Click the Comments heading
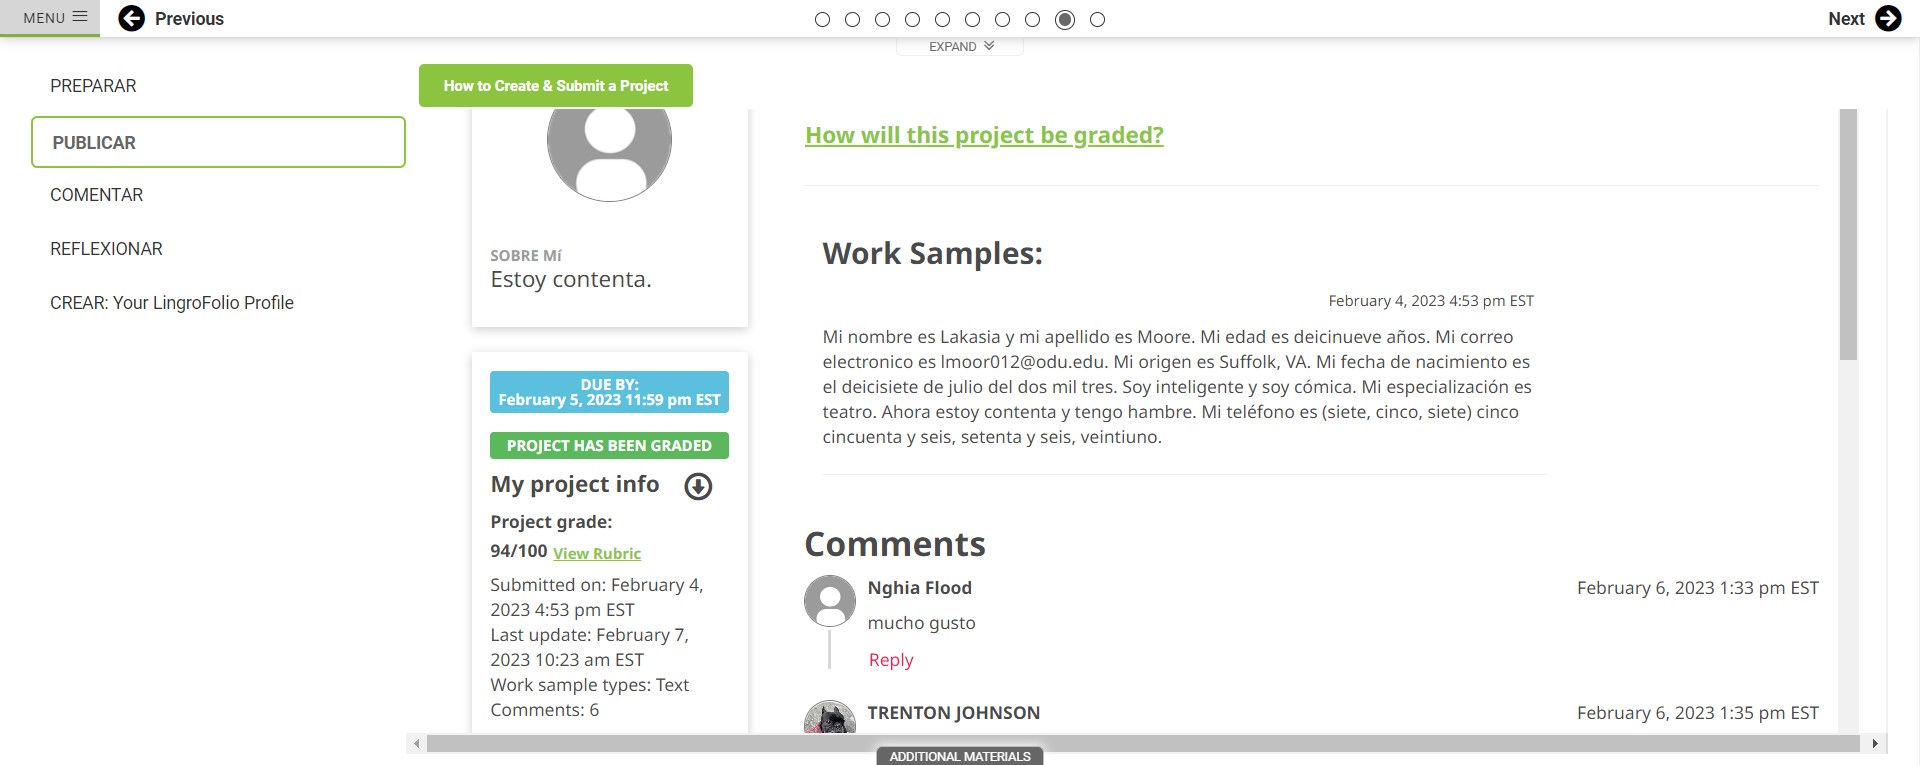Screen dimensions: 1920x765 click(895, 544)
